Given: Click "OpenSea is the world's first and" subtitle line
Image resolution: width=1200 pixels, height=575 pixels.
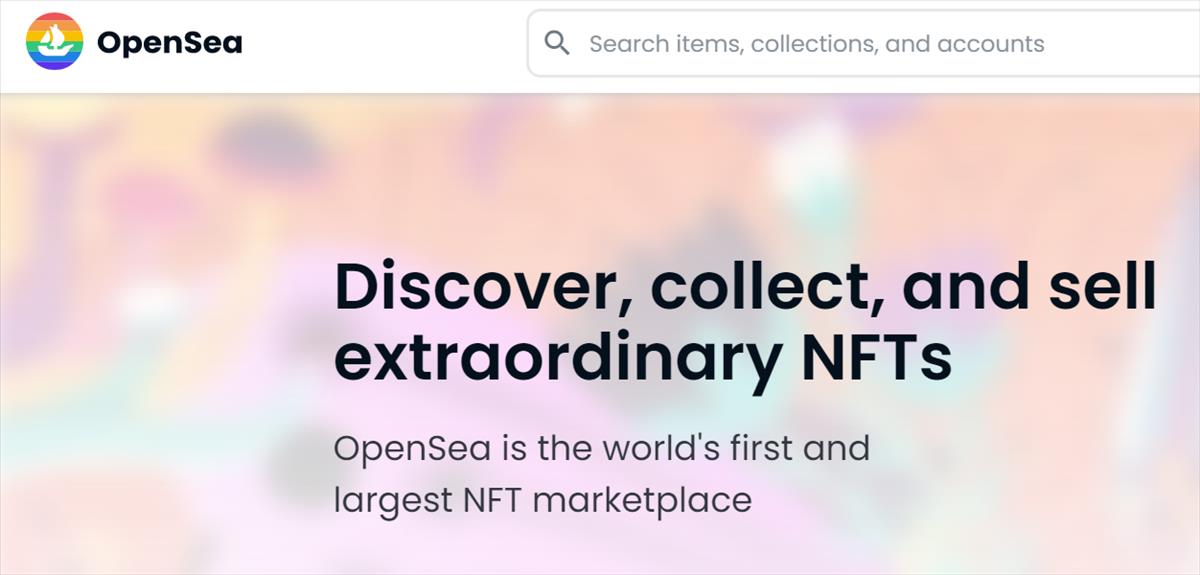Looking at the screenshot, I should pyautogui.click(x=601, y=448).
